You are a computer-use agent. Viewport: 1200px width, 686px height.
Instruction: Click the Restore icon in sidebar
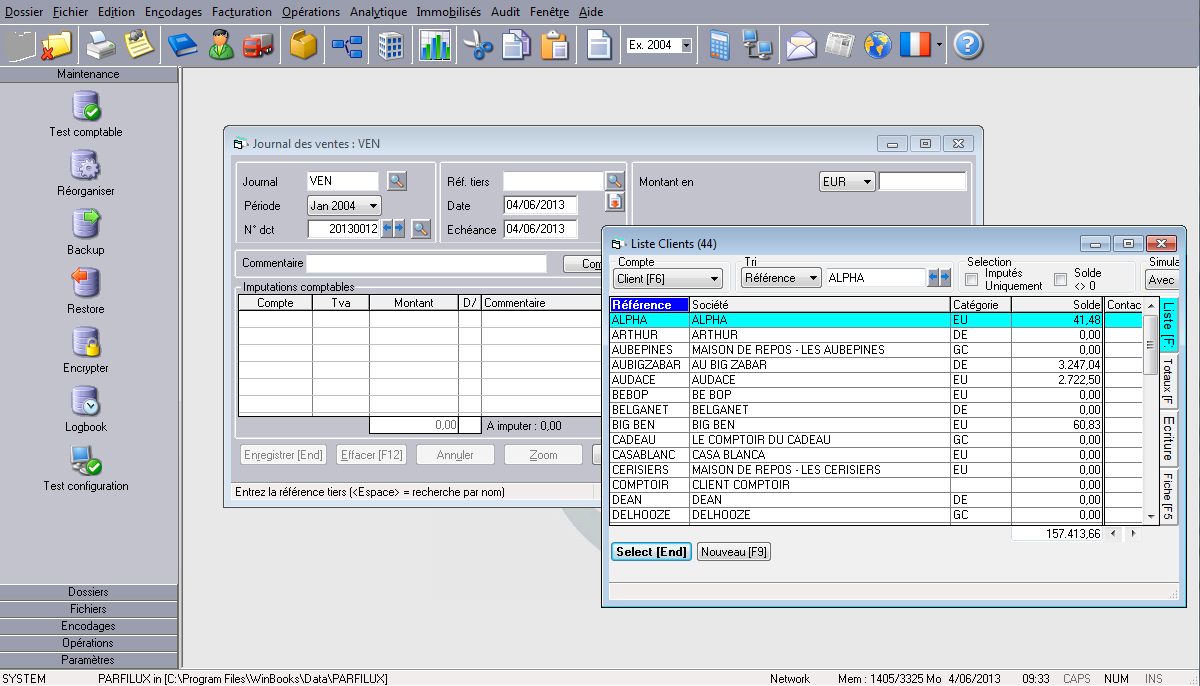pyautogui.click(x=86, y=283)
